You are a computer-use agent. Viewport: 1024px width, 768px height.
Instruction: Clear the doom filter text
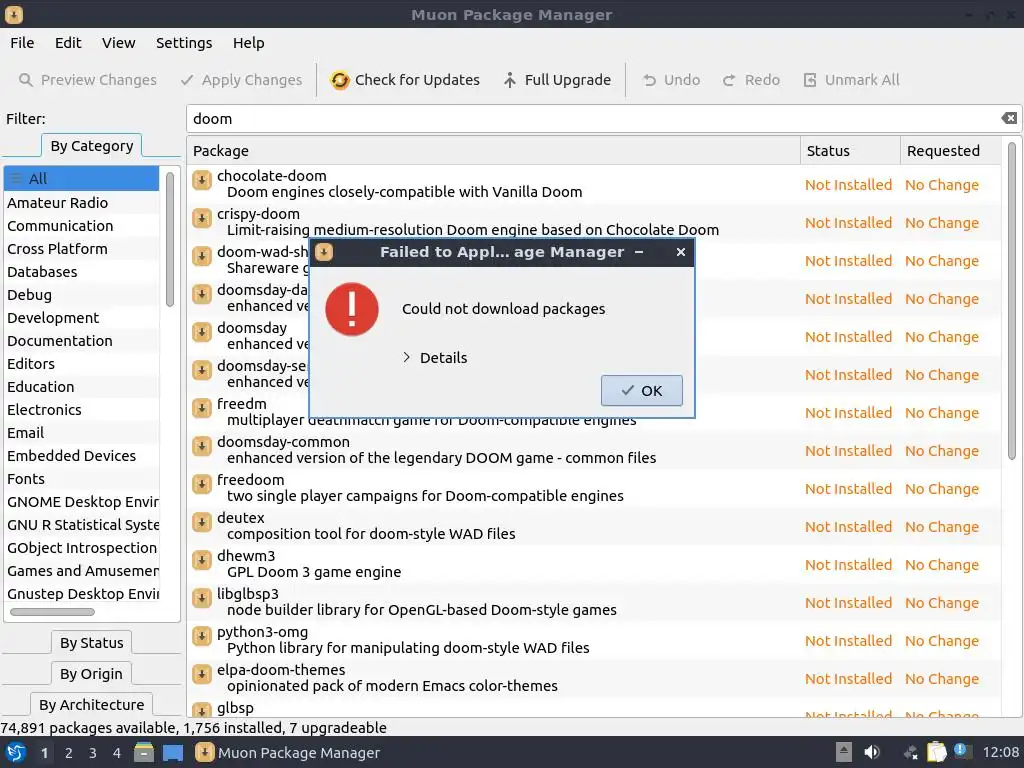[x=1009, y=118]
